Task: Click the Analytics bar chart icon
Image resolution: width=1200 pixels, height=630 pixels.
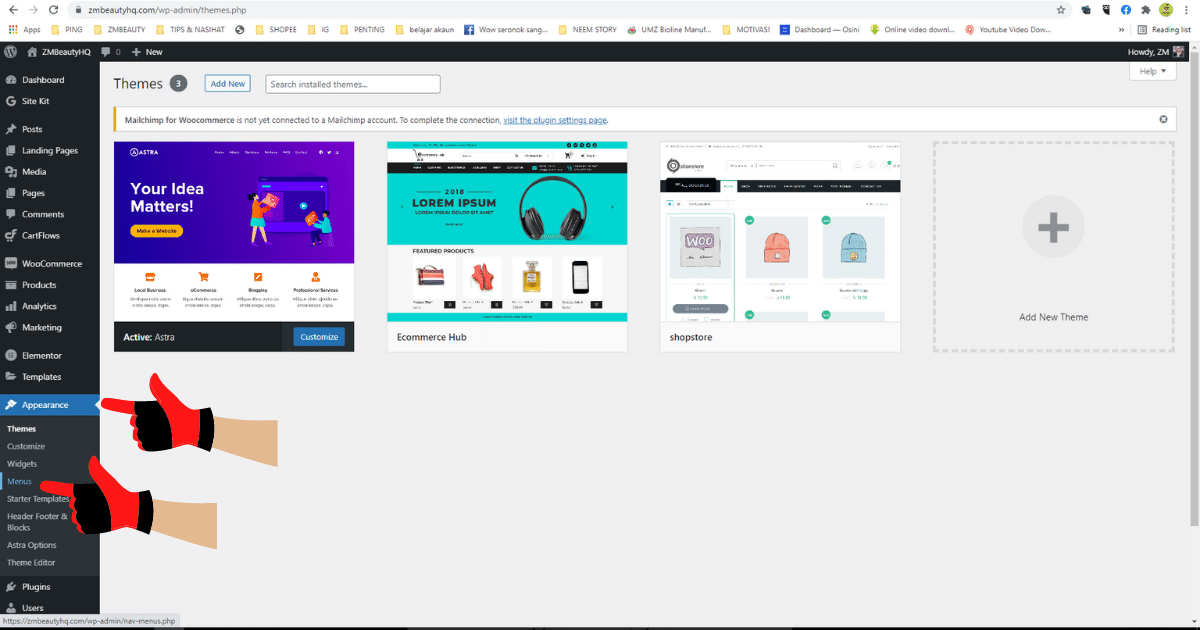Action: [10, 306]
